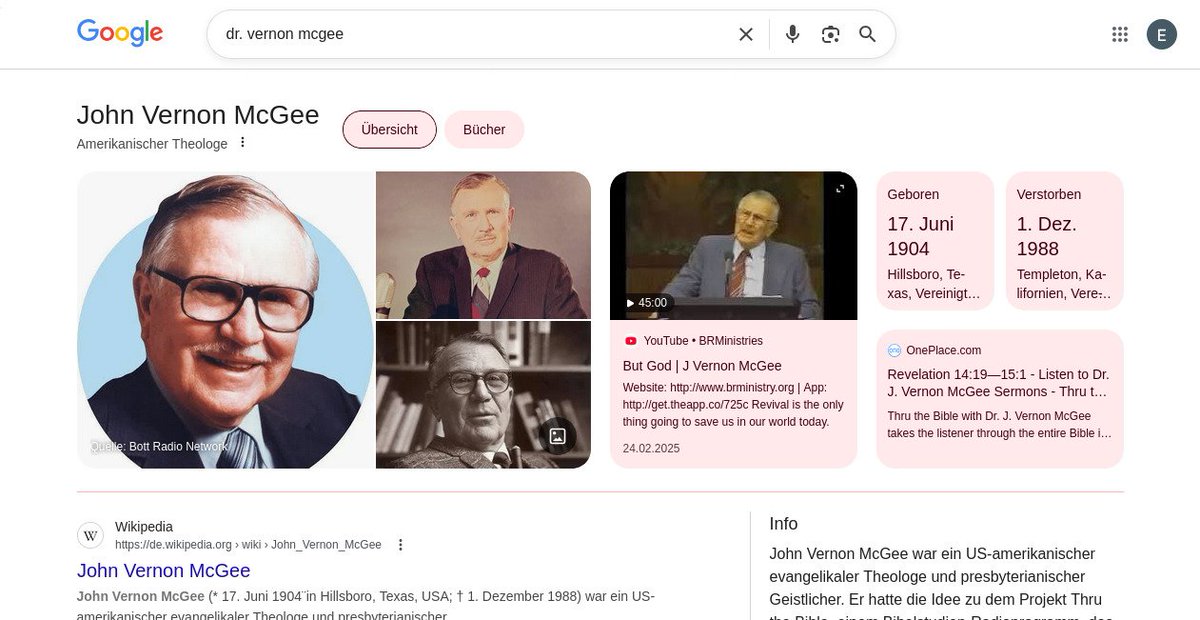Click the Quelle: Bott Radio Network caption
This screenshot has height=620, width=1200.
pos(159,447)
